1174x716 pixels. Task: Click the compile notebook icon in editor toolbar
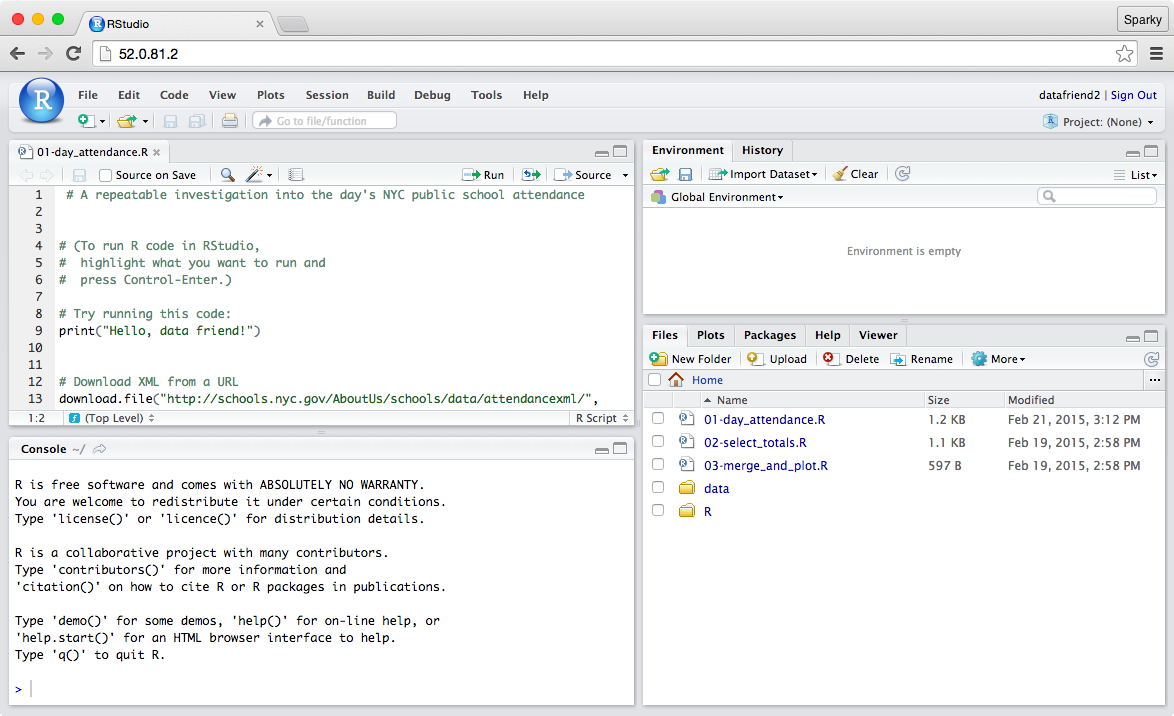pos(296,175)
